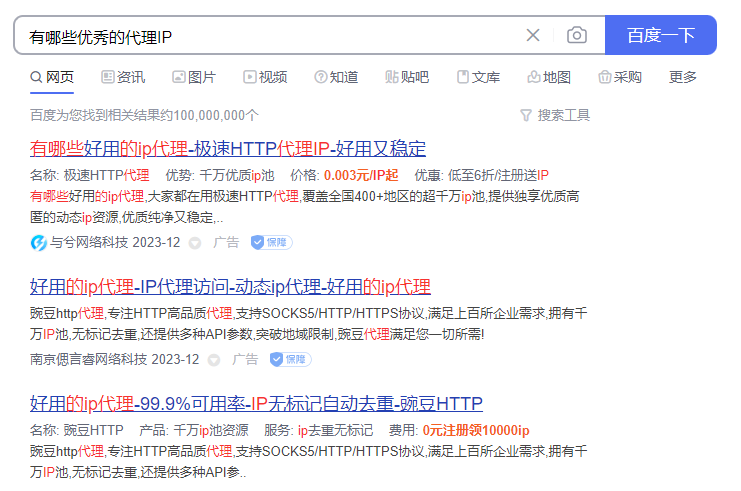Open the 99.9%可用率 豌豆HTTP result link
Image resolution: width=741 pixels, height=491 pixels.
click(x=256, y=404)
